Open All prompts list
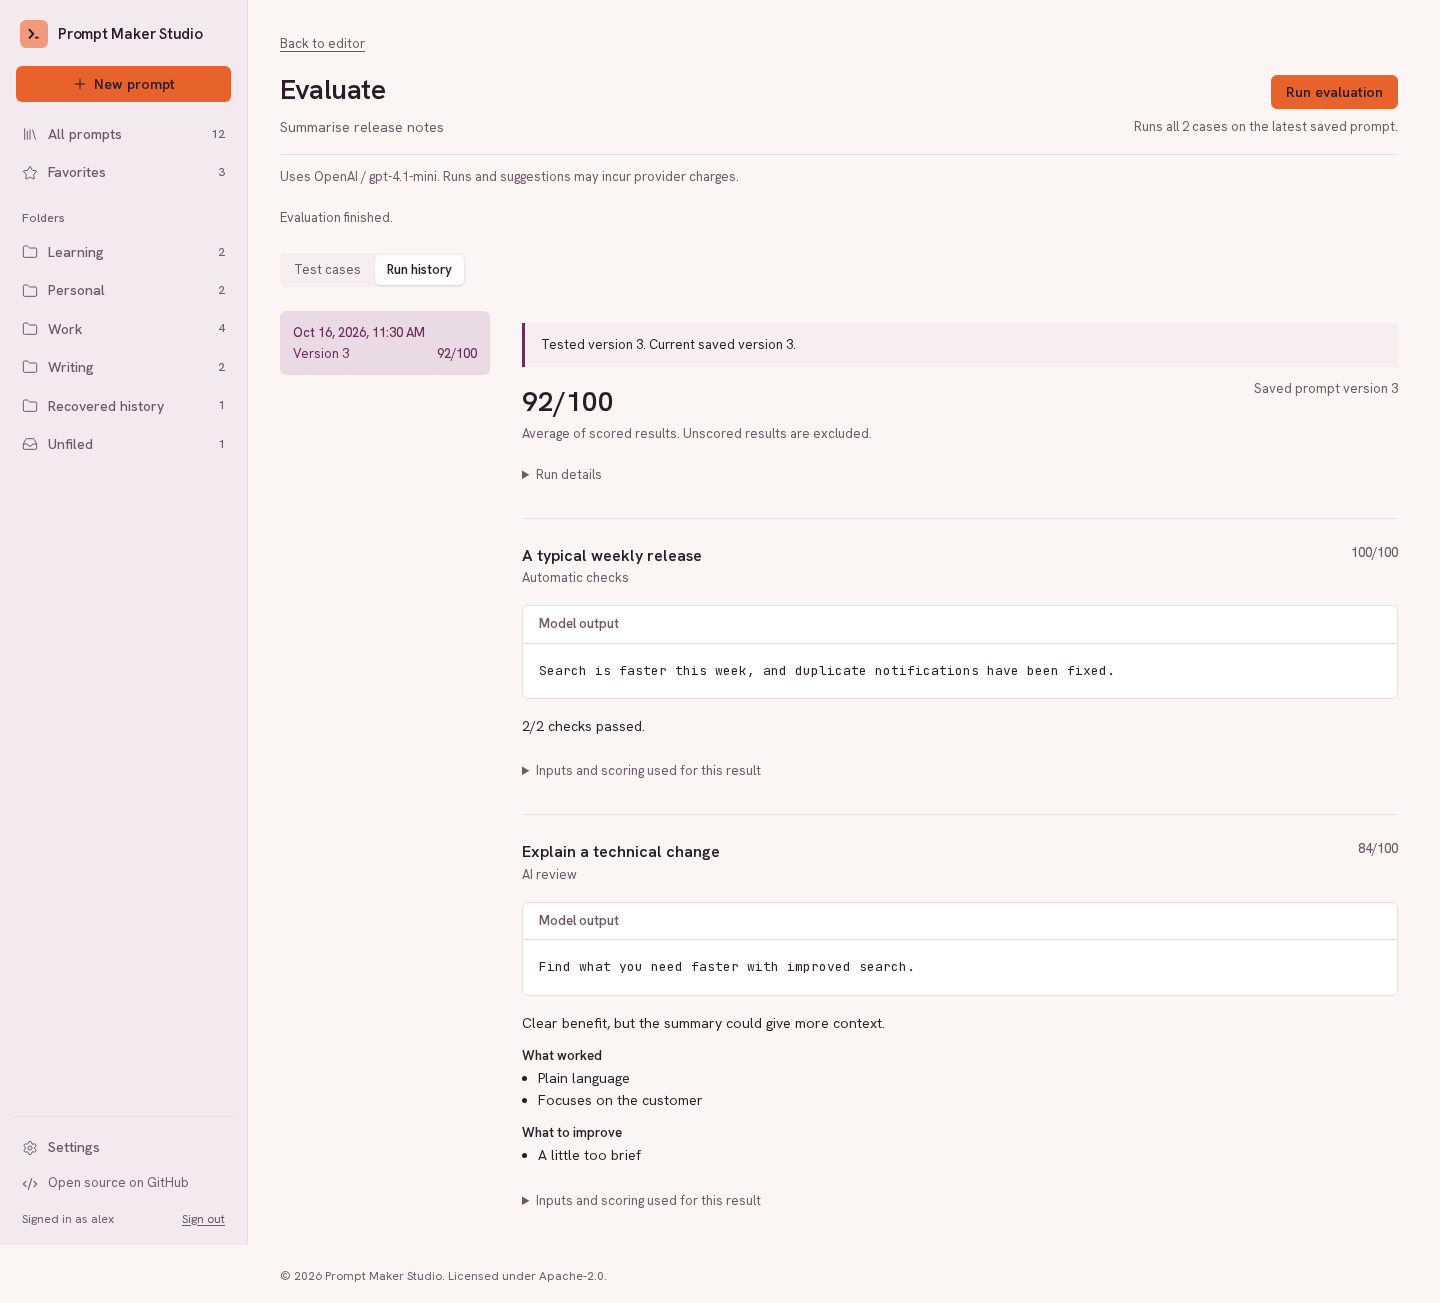This screenshot has height=1303, width=1440. point(123,134)
